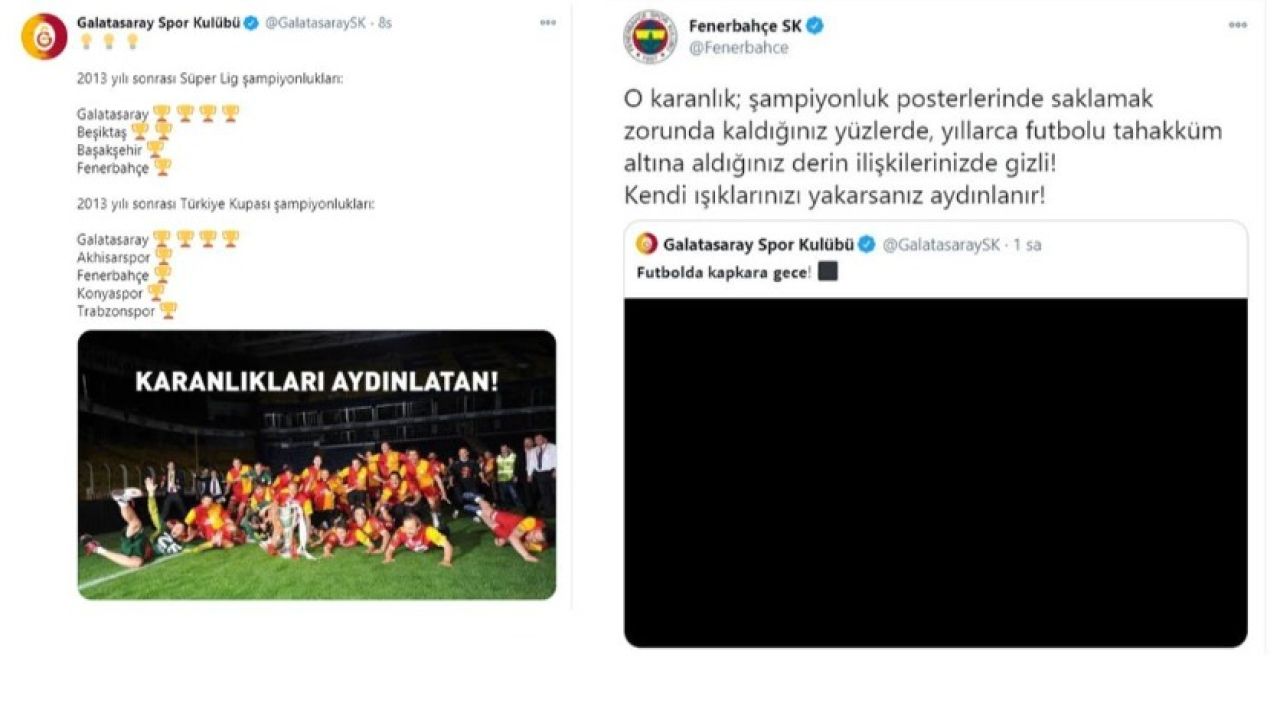Click verified badge beside Galatasaray Spor Kulübü name
Screen dimensions: 1280x720
point(253,22)
